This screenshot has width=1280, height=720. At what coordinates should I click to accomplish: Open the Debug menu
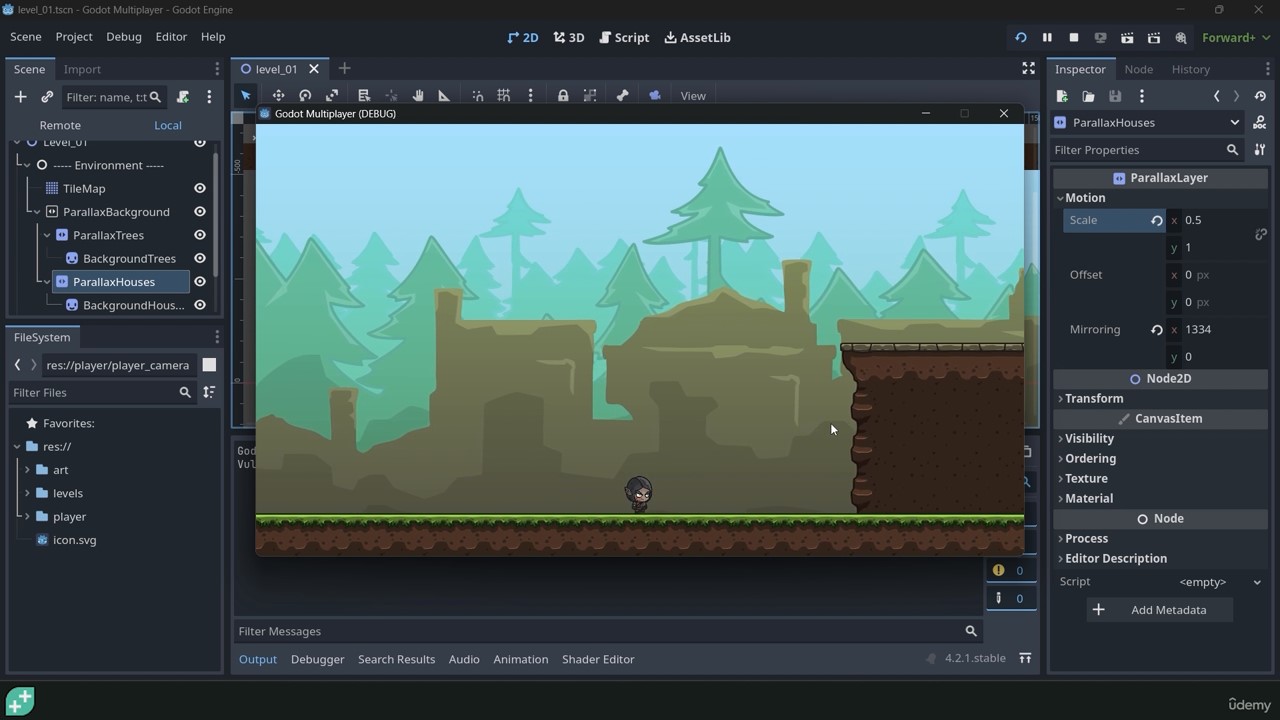coord(124,37)
